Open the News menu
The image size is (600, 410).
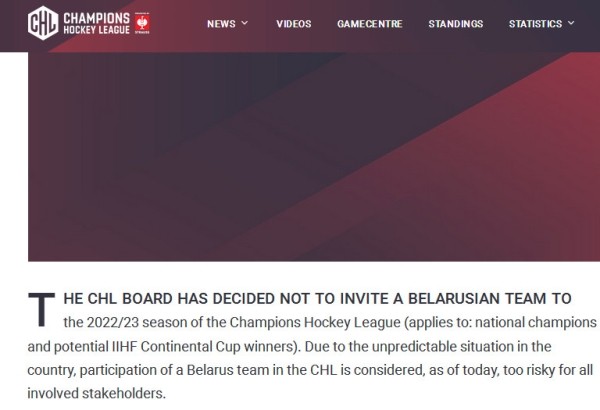(221, 24)
